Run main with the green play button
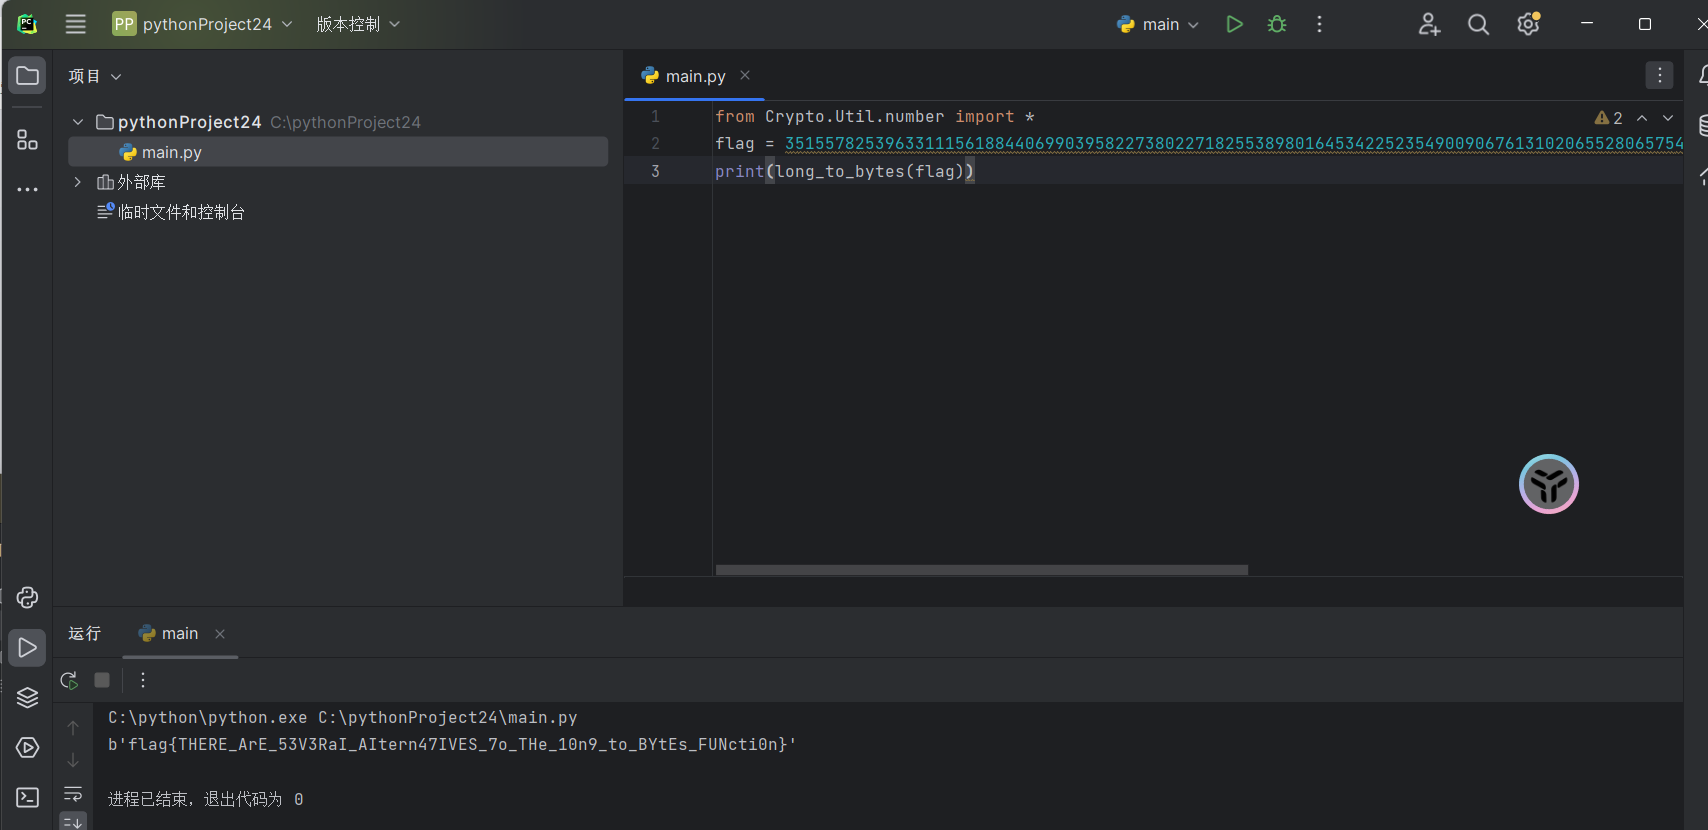The height and width of the screenshot is (830, 1708). (1235, 24)
